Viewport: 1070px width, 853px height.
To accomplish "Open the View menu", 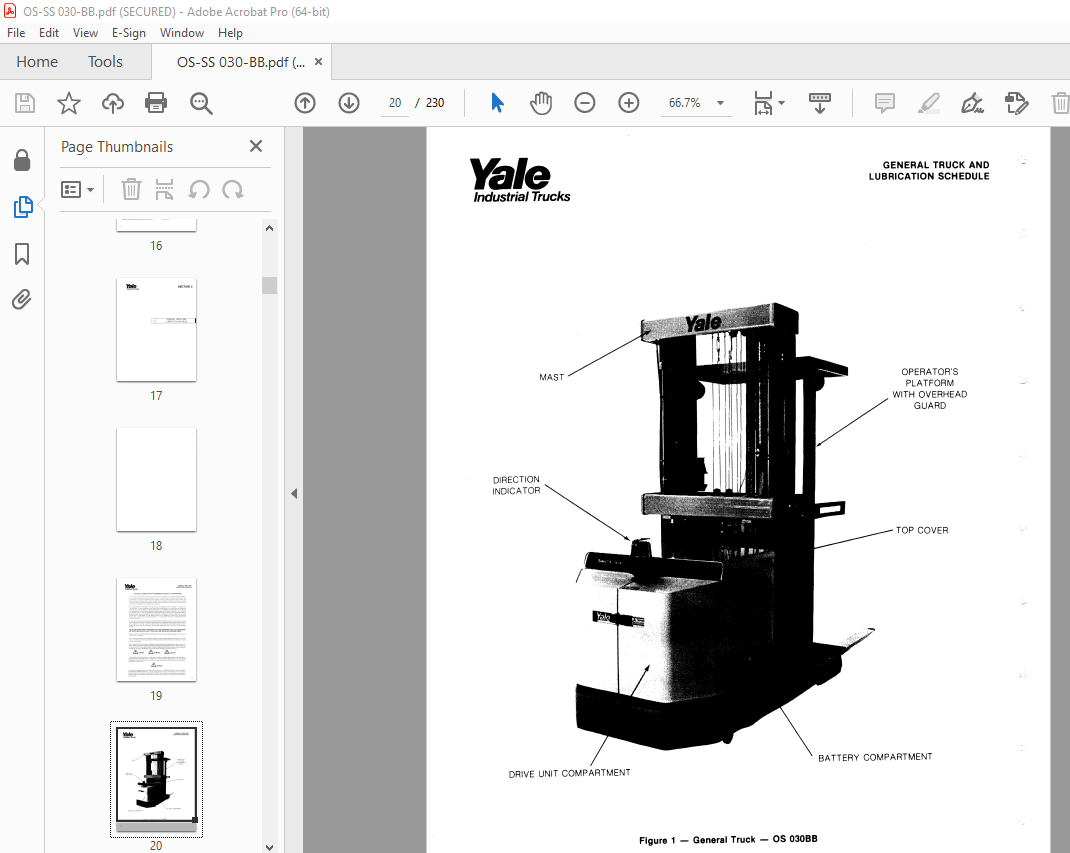I will [x=85, y=33].
